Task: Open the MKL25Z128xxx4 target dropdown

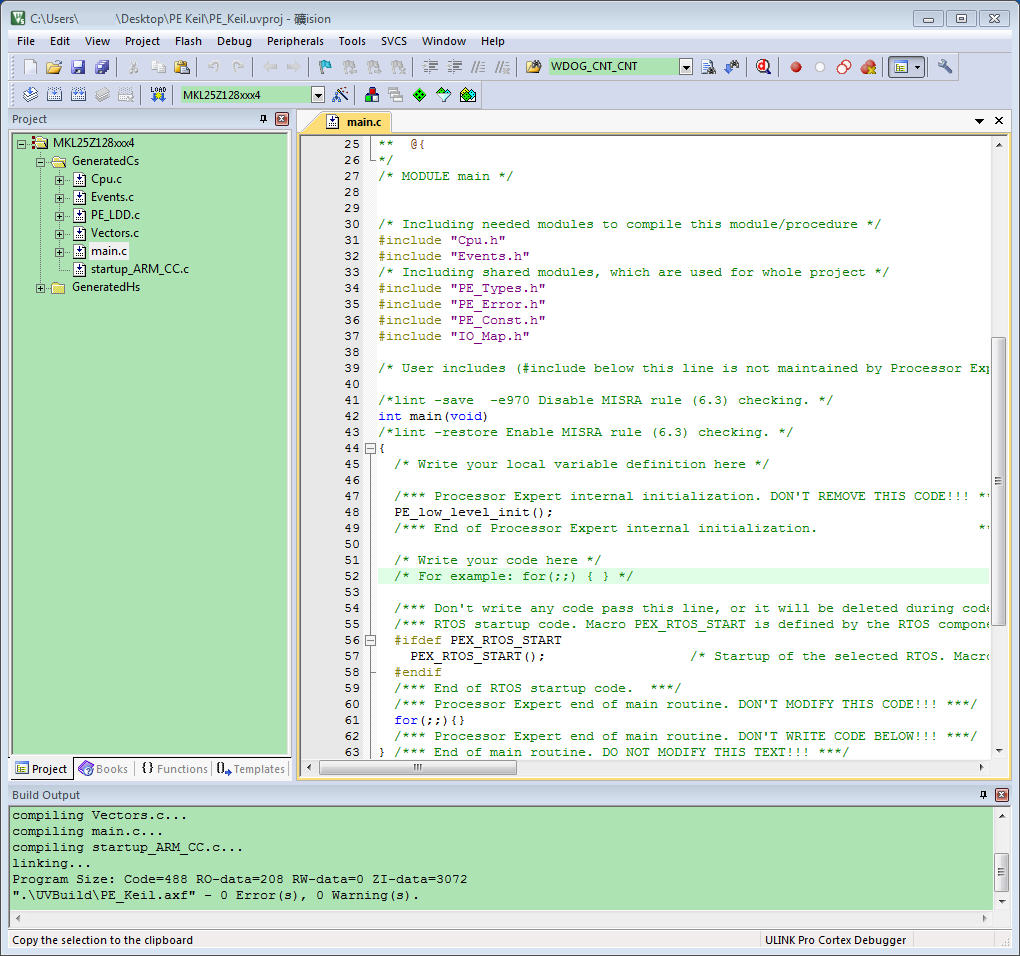Action: pos(317,95)
